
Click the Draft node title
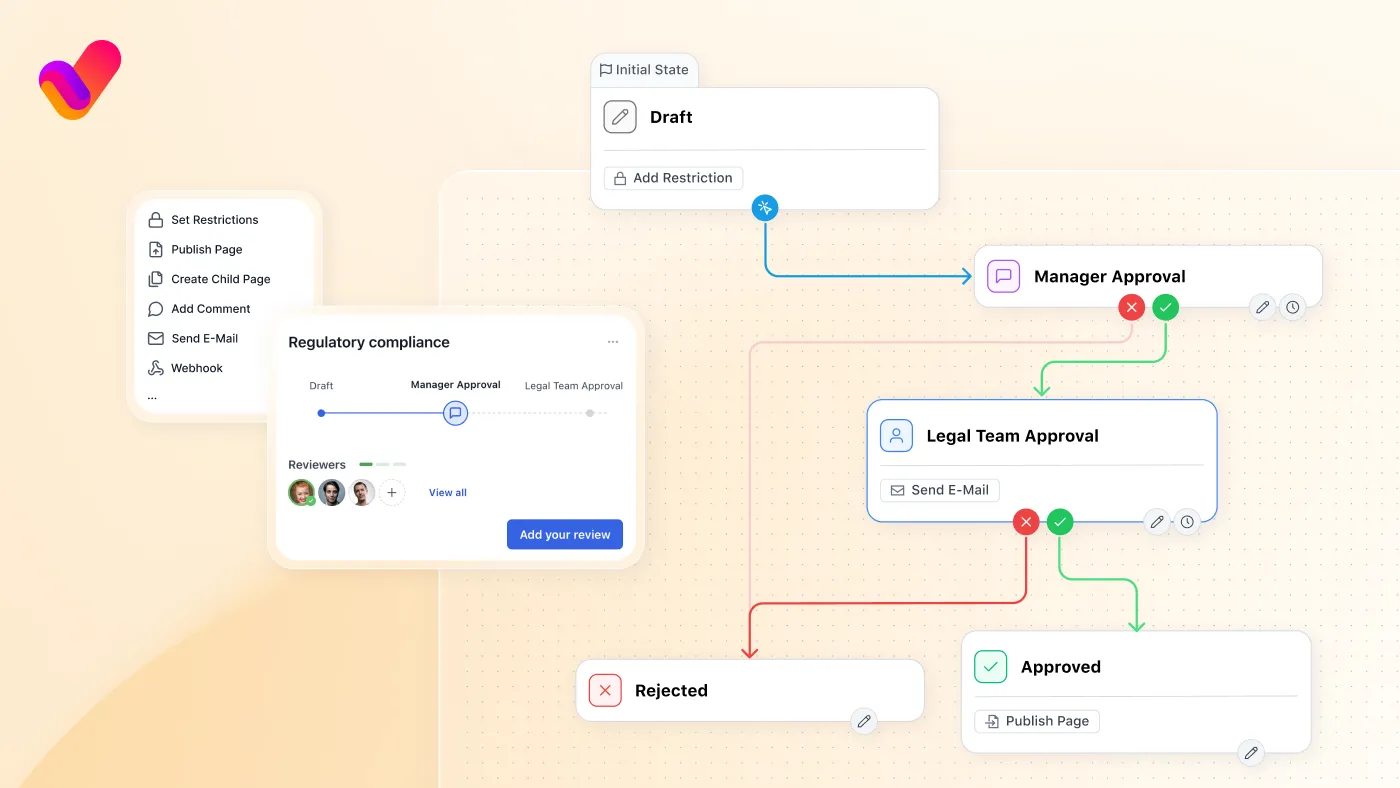pos(671,117)
